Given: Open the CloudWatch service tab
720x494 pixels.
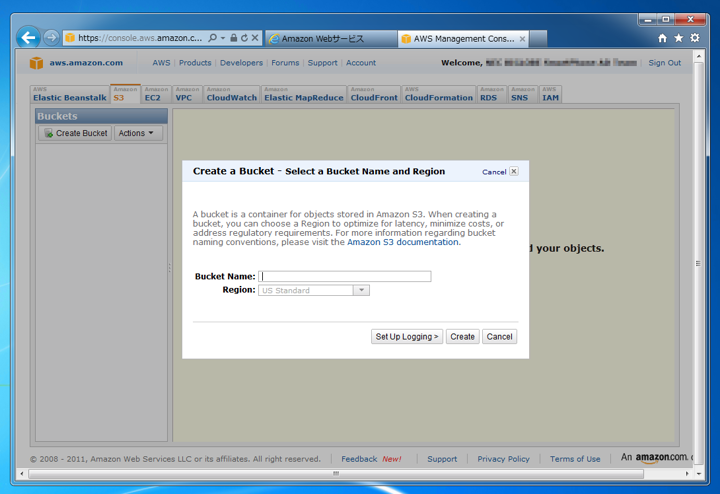Looking at the screenshot, I should (x=231, y=94).
